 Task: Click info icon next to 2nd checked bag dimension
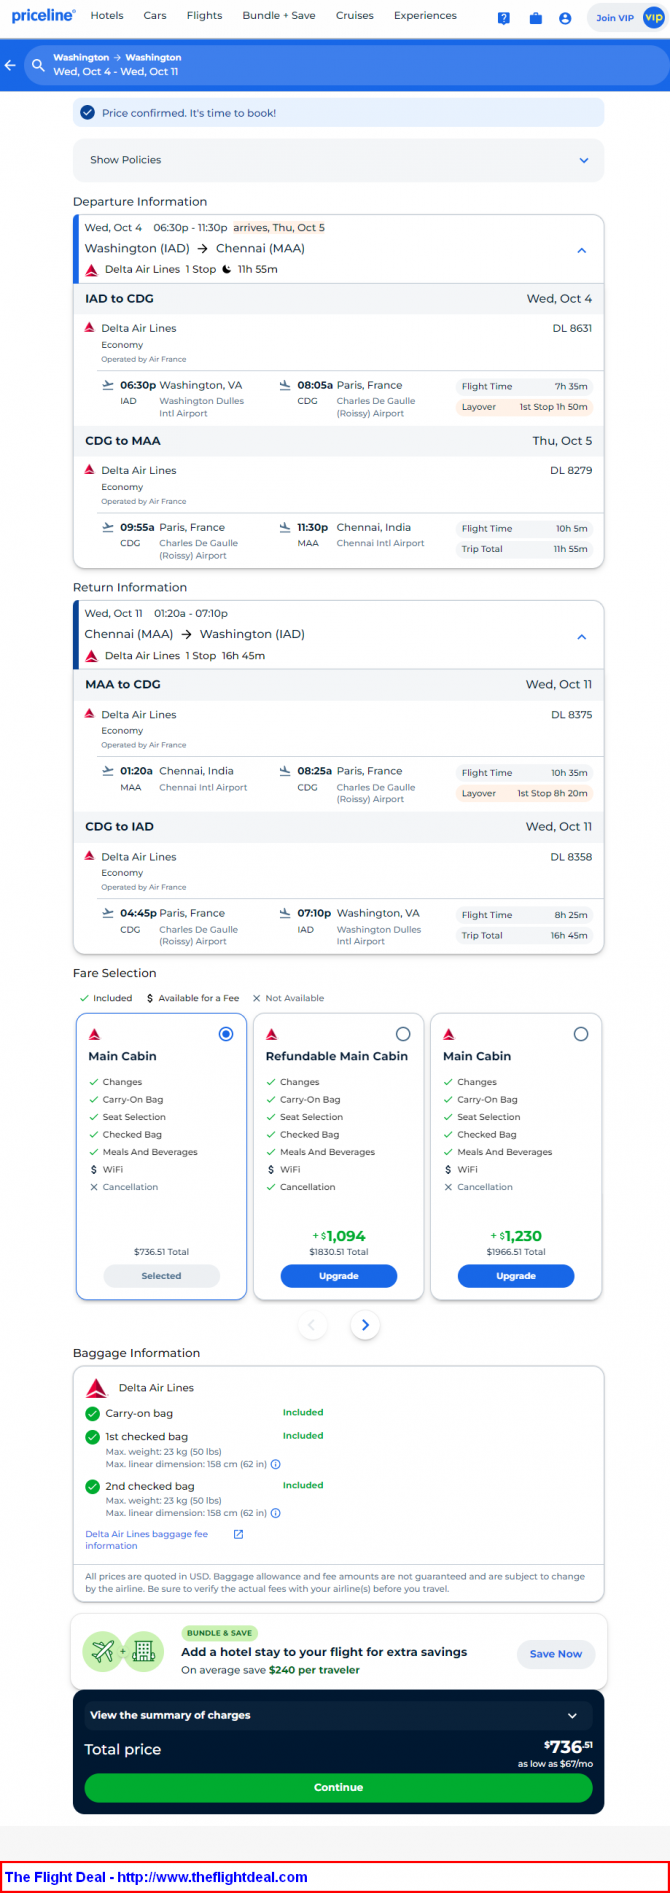(x=276, y=1513)
